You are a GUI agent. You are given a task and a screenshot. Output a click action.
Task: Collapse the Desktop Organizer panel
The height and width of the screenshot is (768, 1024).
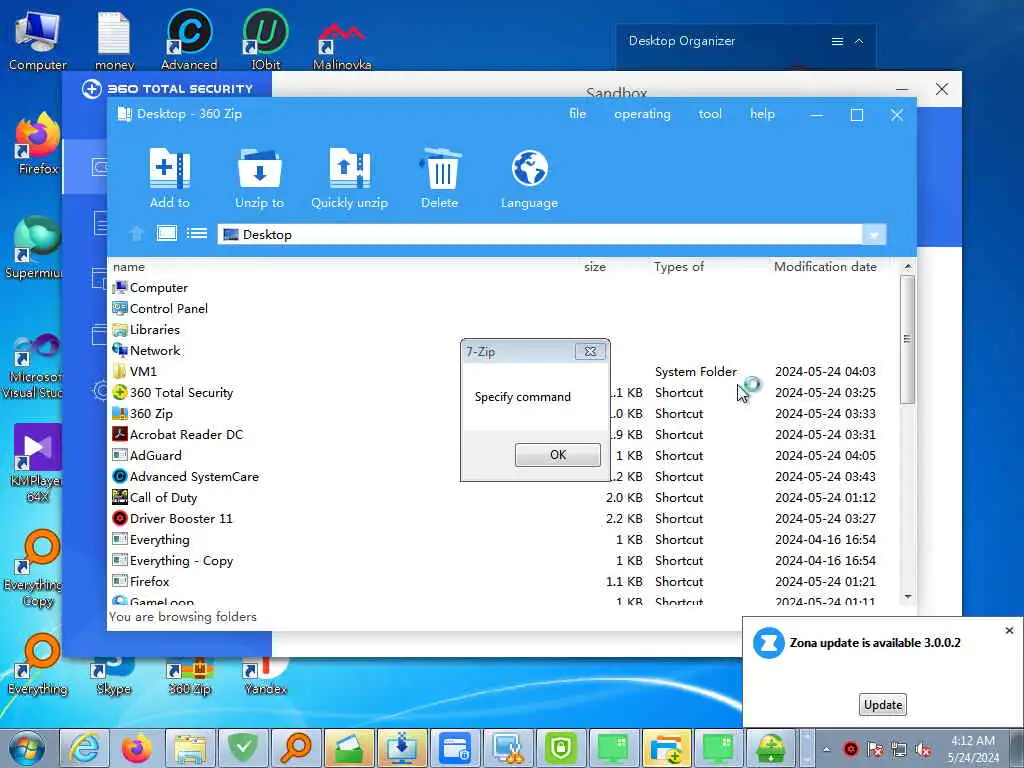pyautogui.click(x=859, y=41)
